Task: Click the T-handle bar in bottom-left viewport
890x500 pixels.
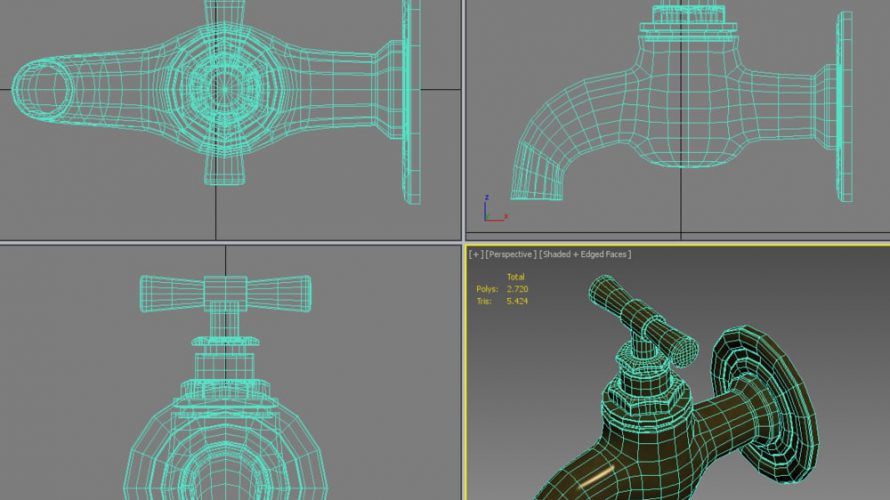Action: pyautogui.click(x=225, y=291)
